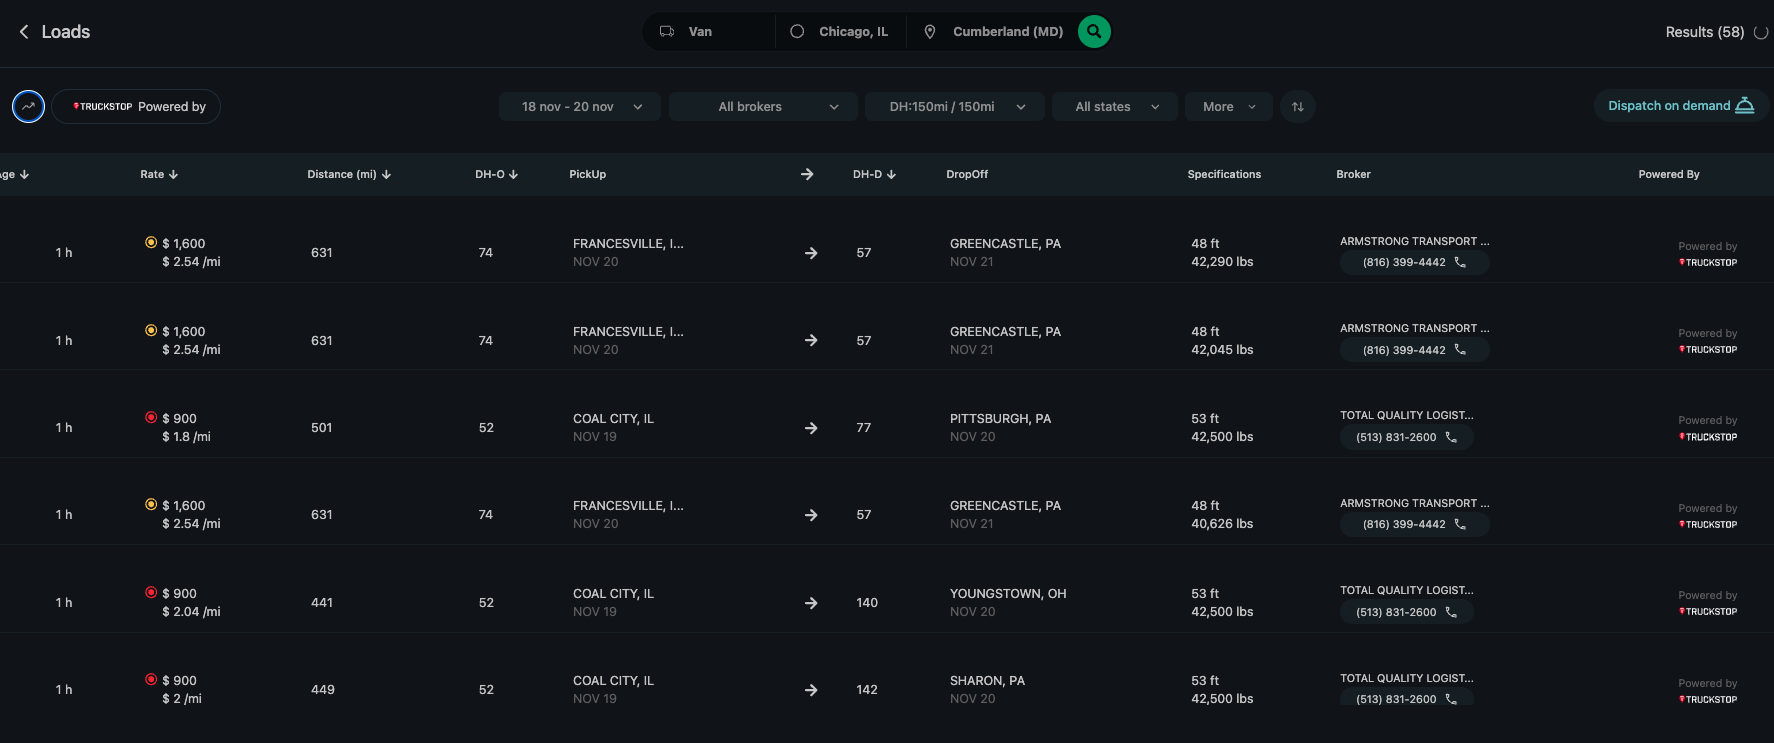Call Armstrong Transport for 40,626 lbs load
The width and height of the screenshot is (1774, 743).
1414,525
